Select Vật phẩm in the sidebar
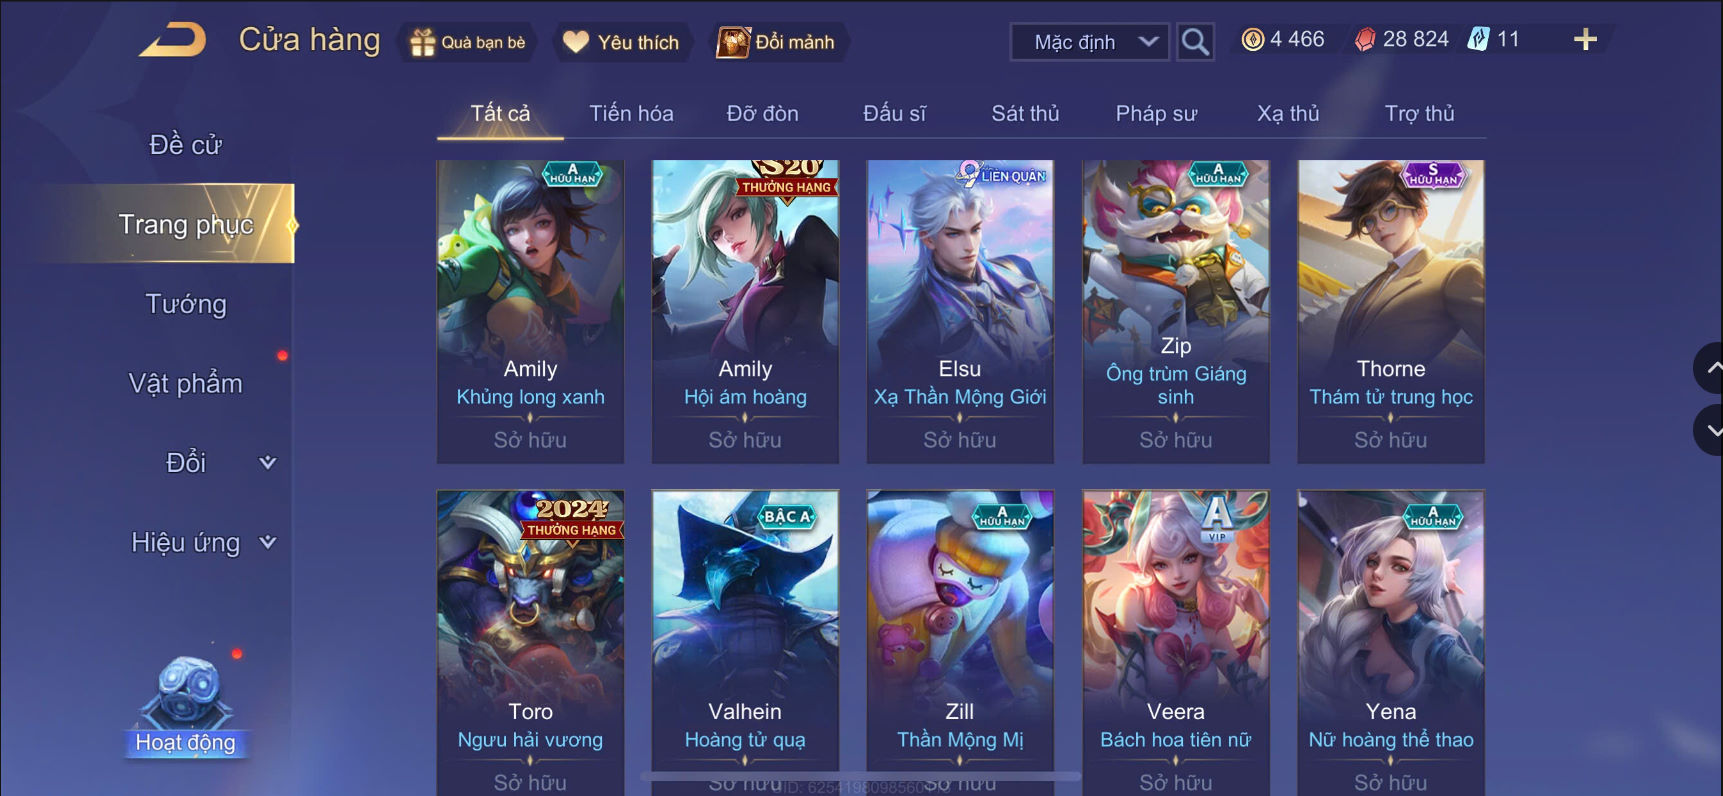Image resolution: width=1723 pixels, height=796 pixels. (x=186, y=383)
